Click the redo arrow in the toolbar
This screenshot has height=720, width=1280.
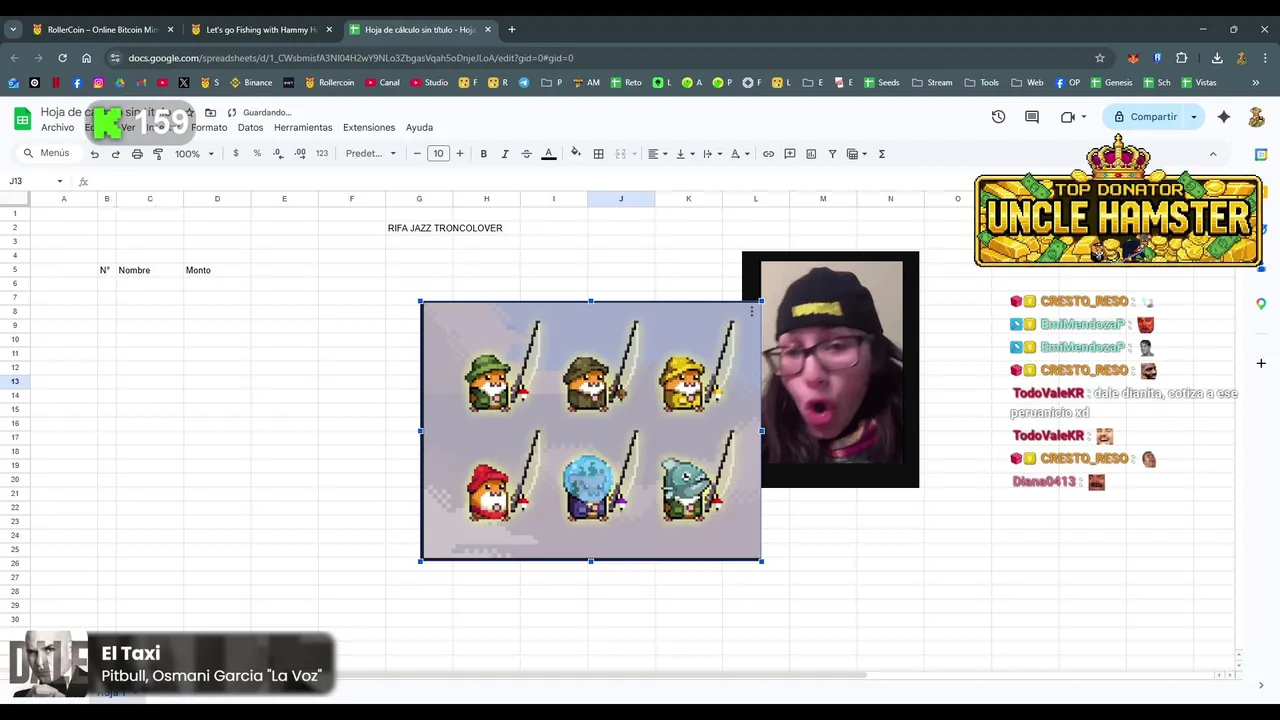pyautogui.click(x=115, y=154)
